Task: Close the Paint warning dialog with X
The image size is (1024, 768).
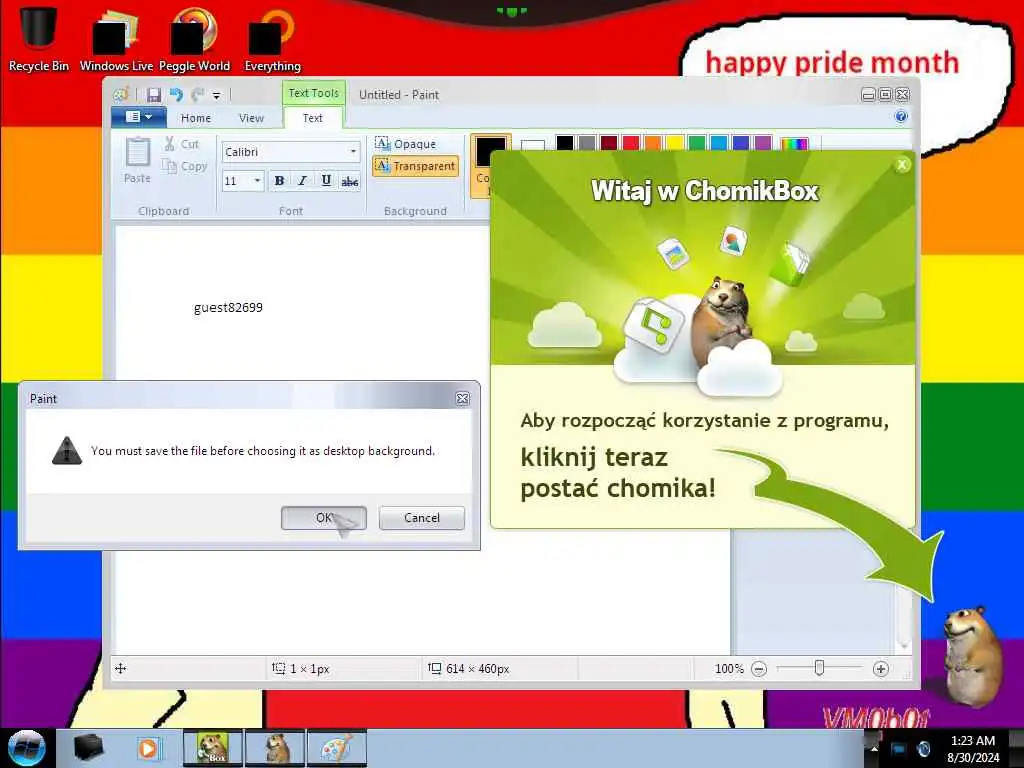Action: click(462, 398)
